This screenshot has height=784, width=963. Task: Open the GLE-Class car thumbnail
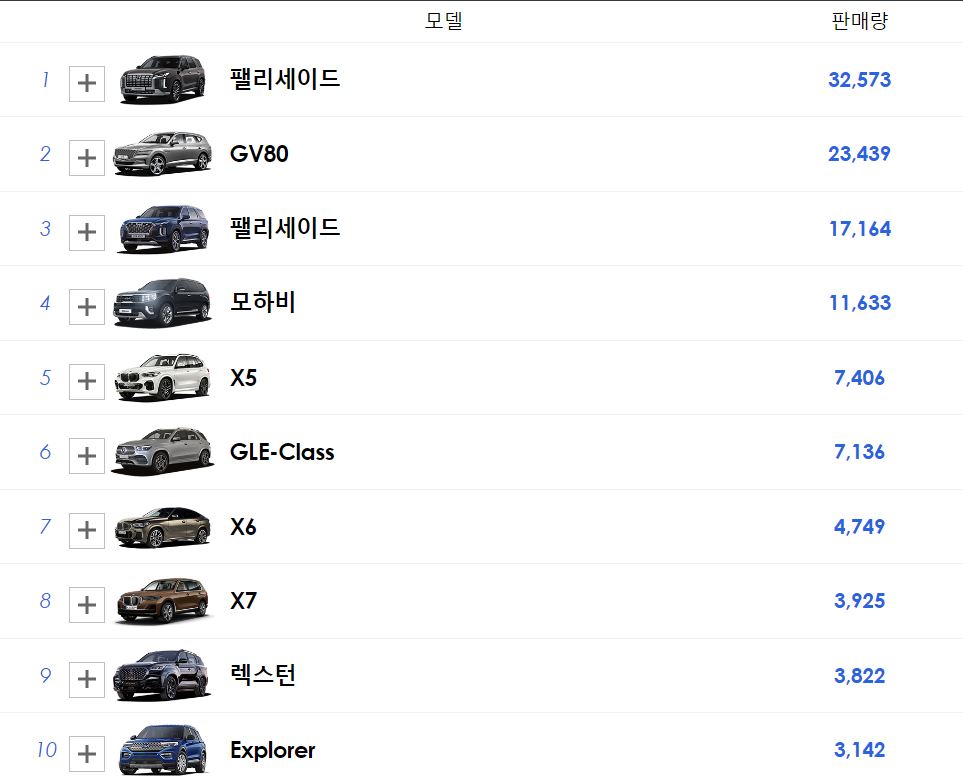pyautogui.click(x=162, y=451)
